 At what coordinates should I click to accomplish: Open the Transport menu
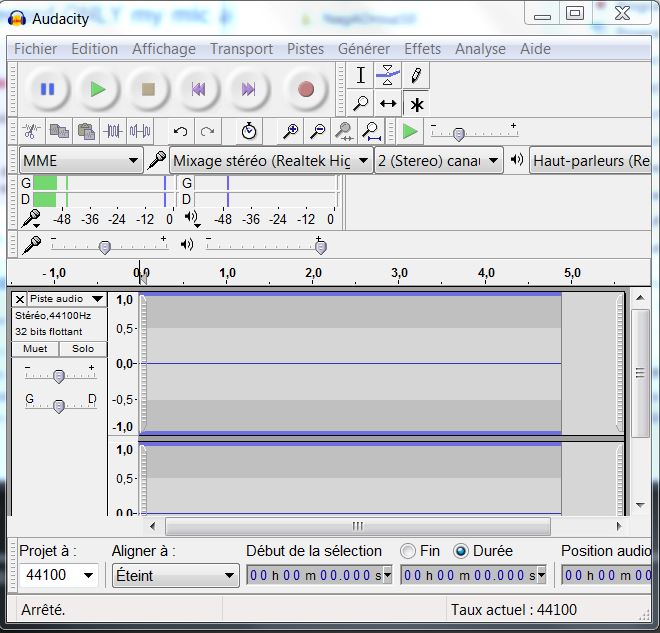click(242, 49)
